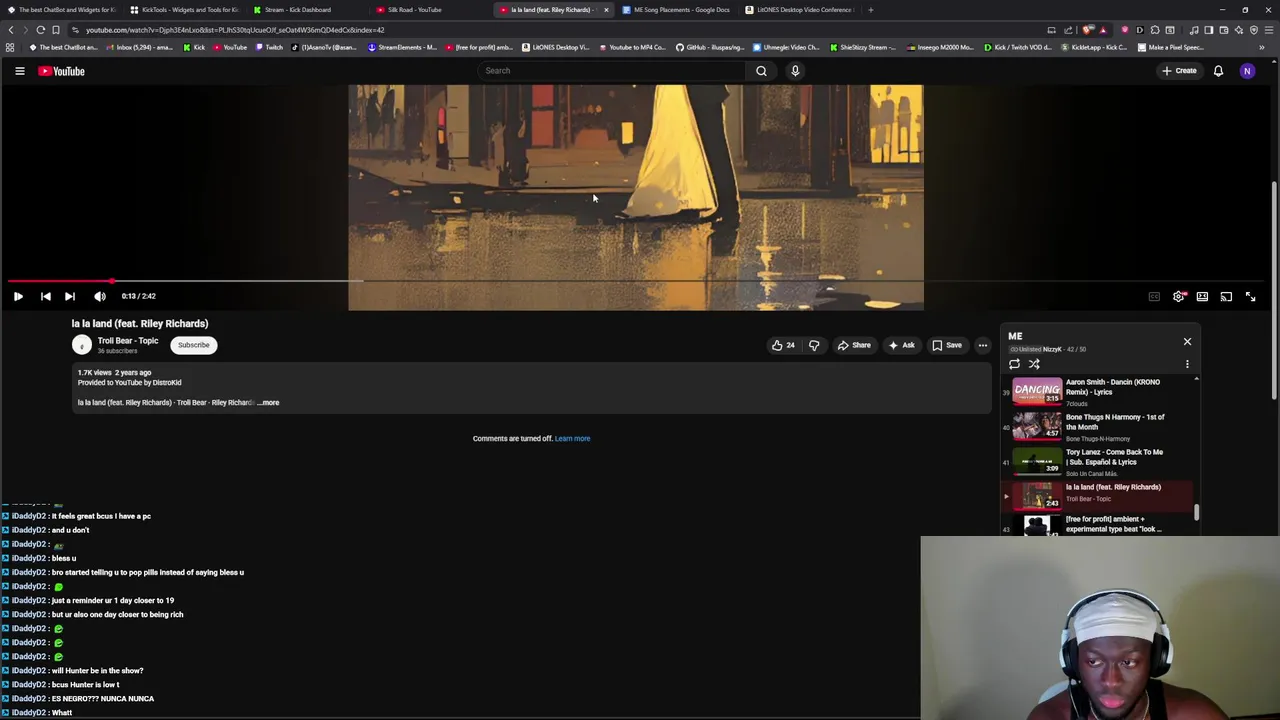Image resolution: width=1280 pixels, height=720 pixels.
Task: Close the ME playlist panel
Action: (1187, 341)
